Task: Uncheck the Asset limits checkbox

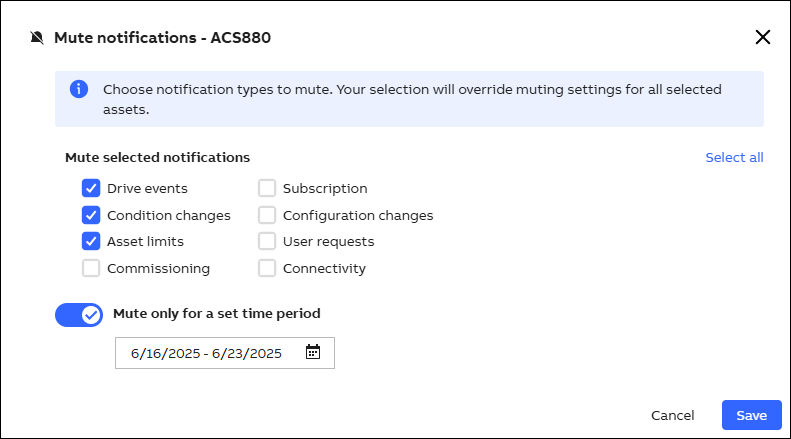Action: [x=91, y=241]
